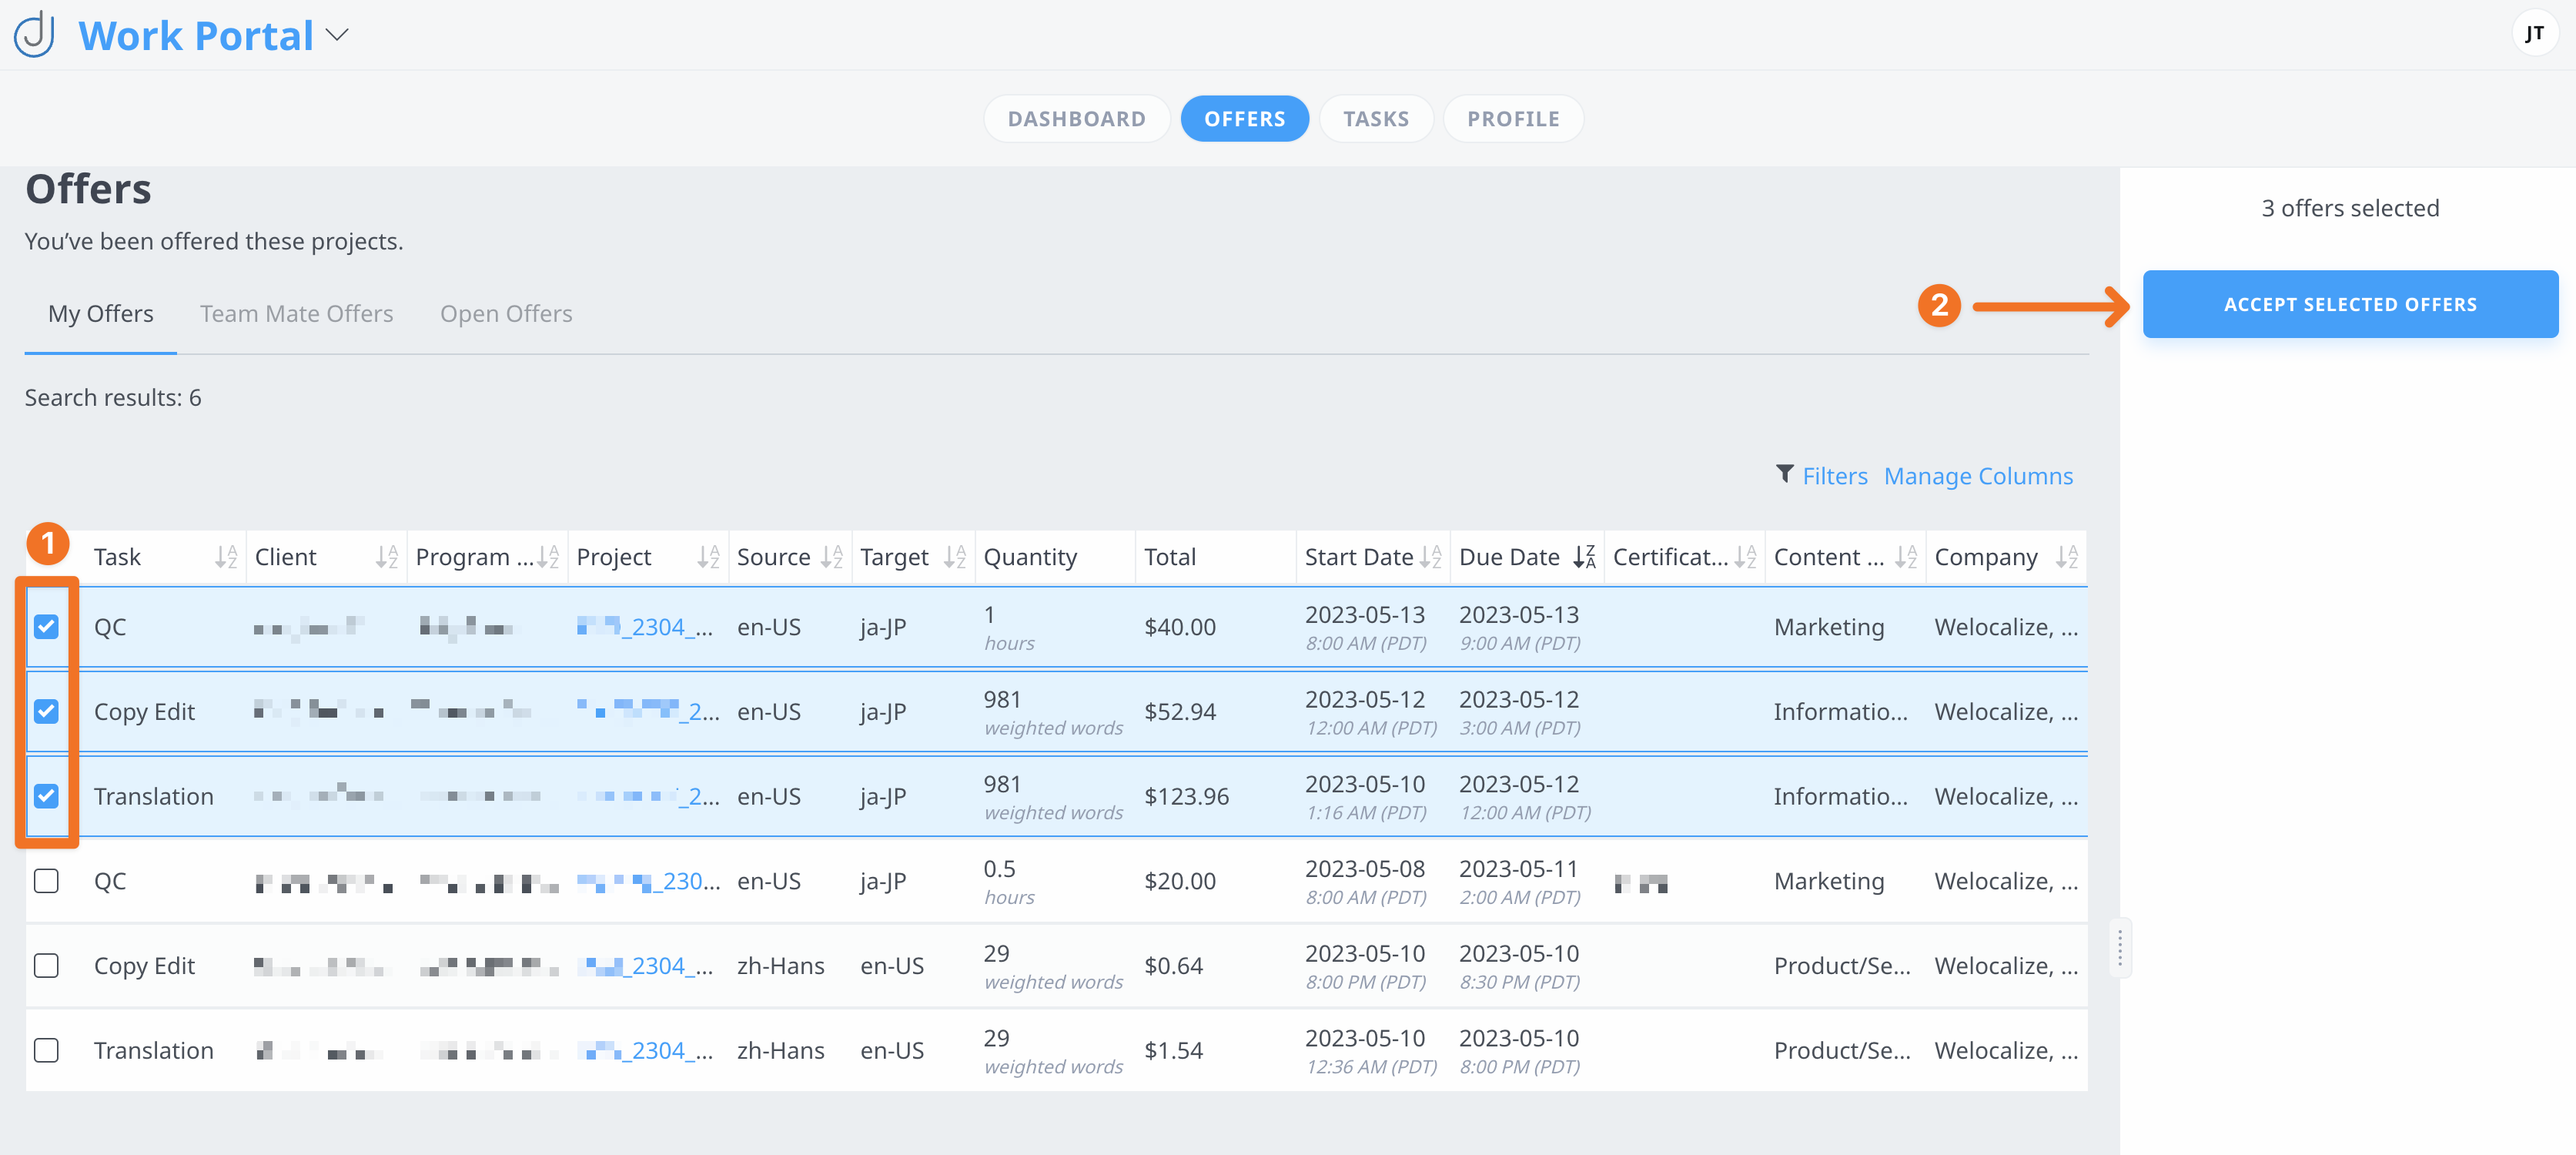Click the Work Portal logo icon
Image resolution: width=2576 pixels, height=1155 pixels.
point(35,34)
